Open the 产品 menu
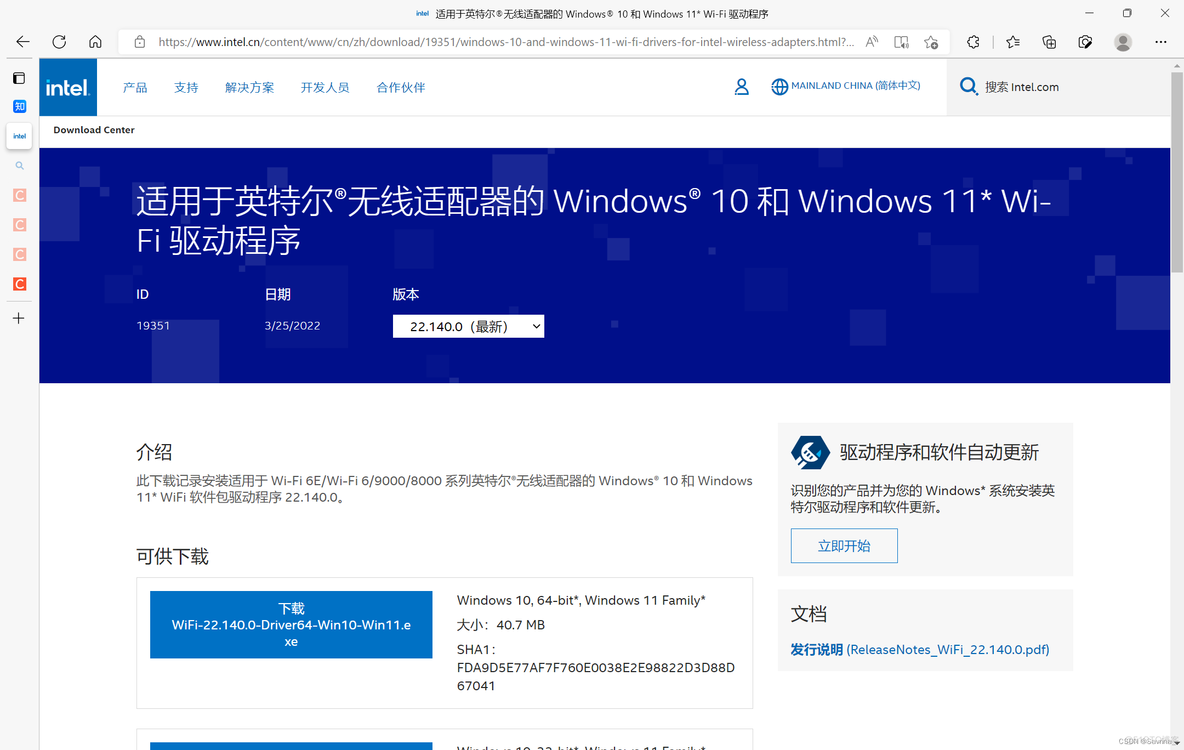Image resolution: width=1184 pixels, height=750 pixels. point(135,88)
